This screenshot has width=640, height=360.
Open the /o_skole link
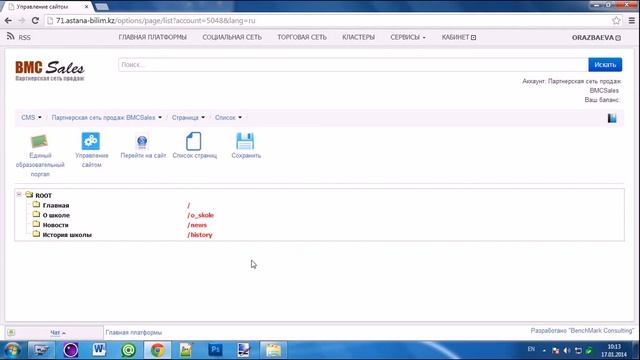click(x=200, y=215)
